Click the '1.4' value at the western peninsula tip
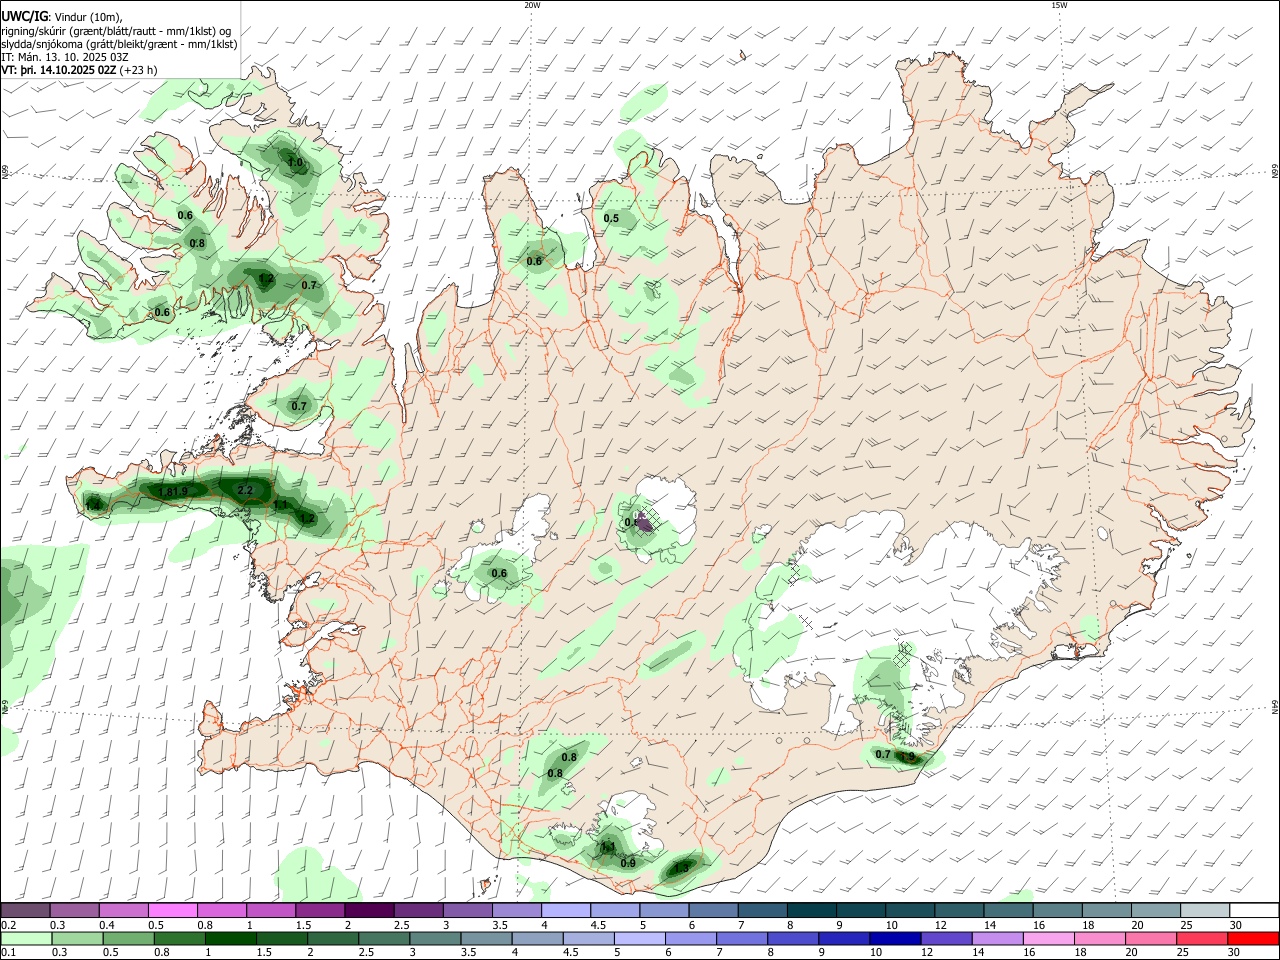The width and height of the screenshot is (1280, 960). point(92,505)
